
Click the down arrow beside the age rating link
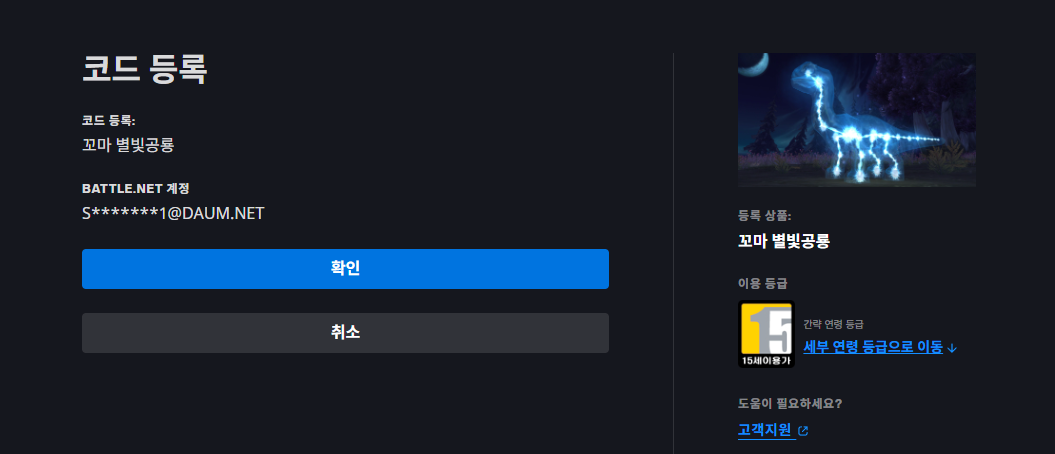click(x=951, y=348)
